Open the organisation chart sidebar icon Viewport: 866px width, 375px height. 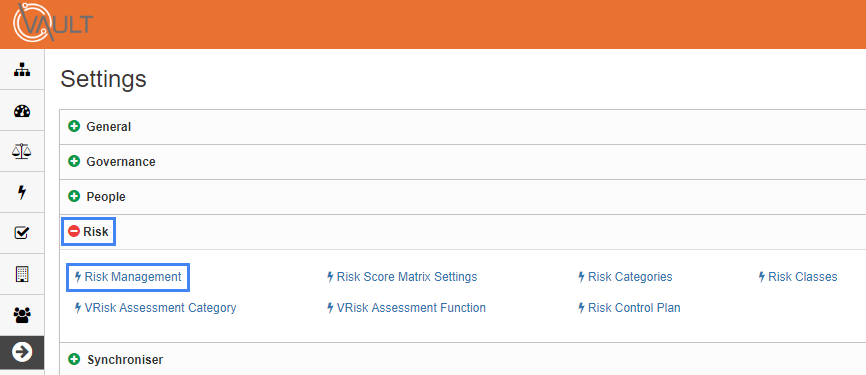click(x=22, y=70)
